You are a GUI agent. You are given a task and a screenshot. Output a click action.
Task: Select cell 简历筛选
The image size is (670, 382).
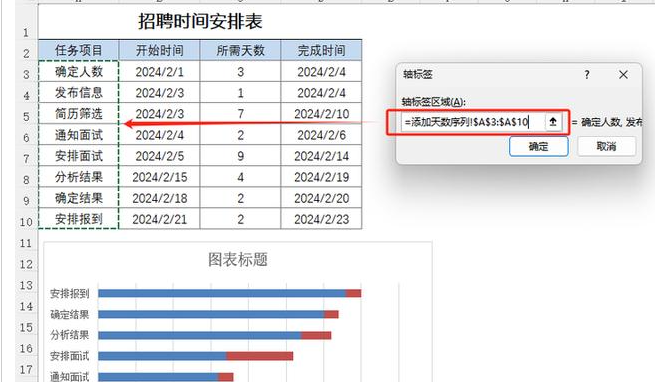tap(79, 114)
